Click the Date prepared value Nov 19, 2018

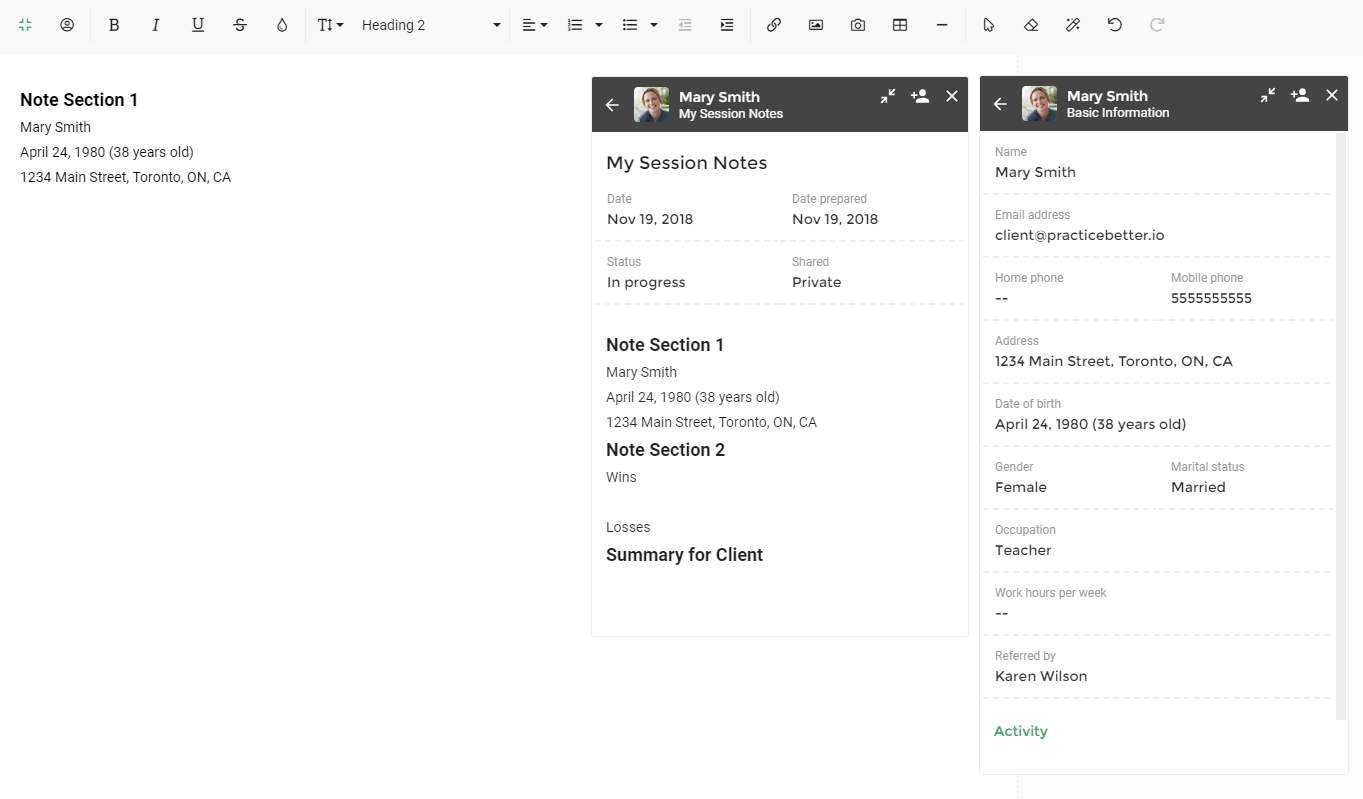click(x=835, y=219)
